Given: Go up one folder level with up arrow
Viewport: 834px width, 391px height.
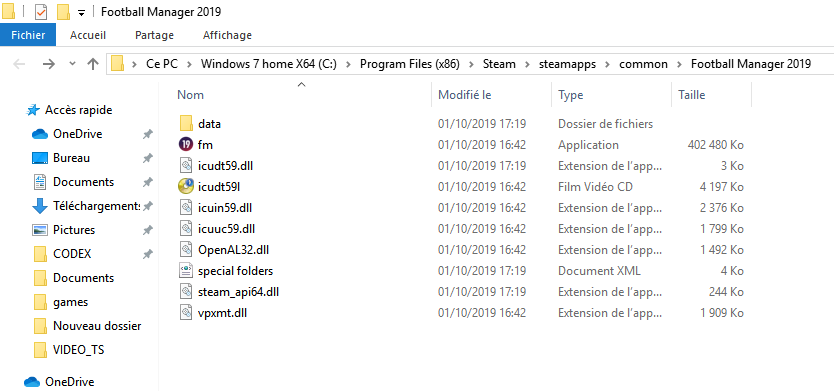Looking at the screenshot, I should 93,64.
